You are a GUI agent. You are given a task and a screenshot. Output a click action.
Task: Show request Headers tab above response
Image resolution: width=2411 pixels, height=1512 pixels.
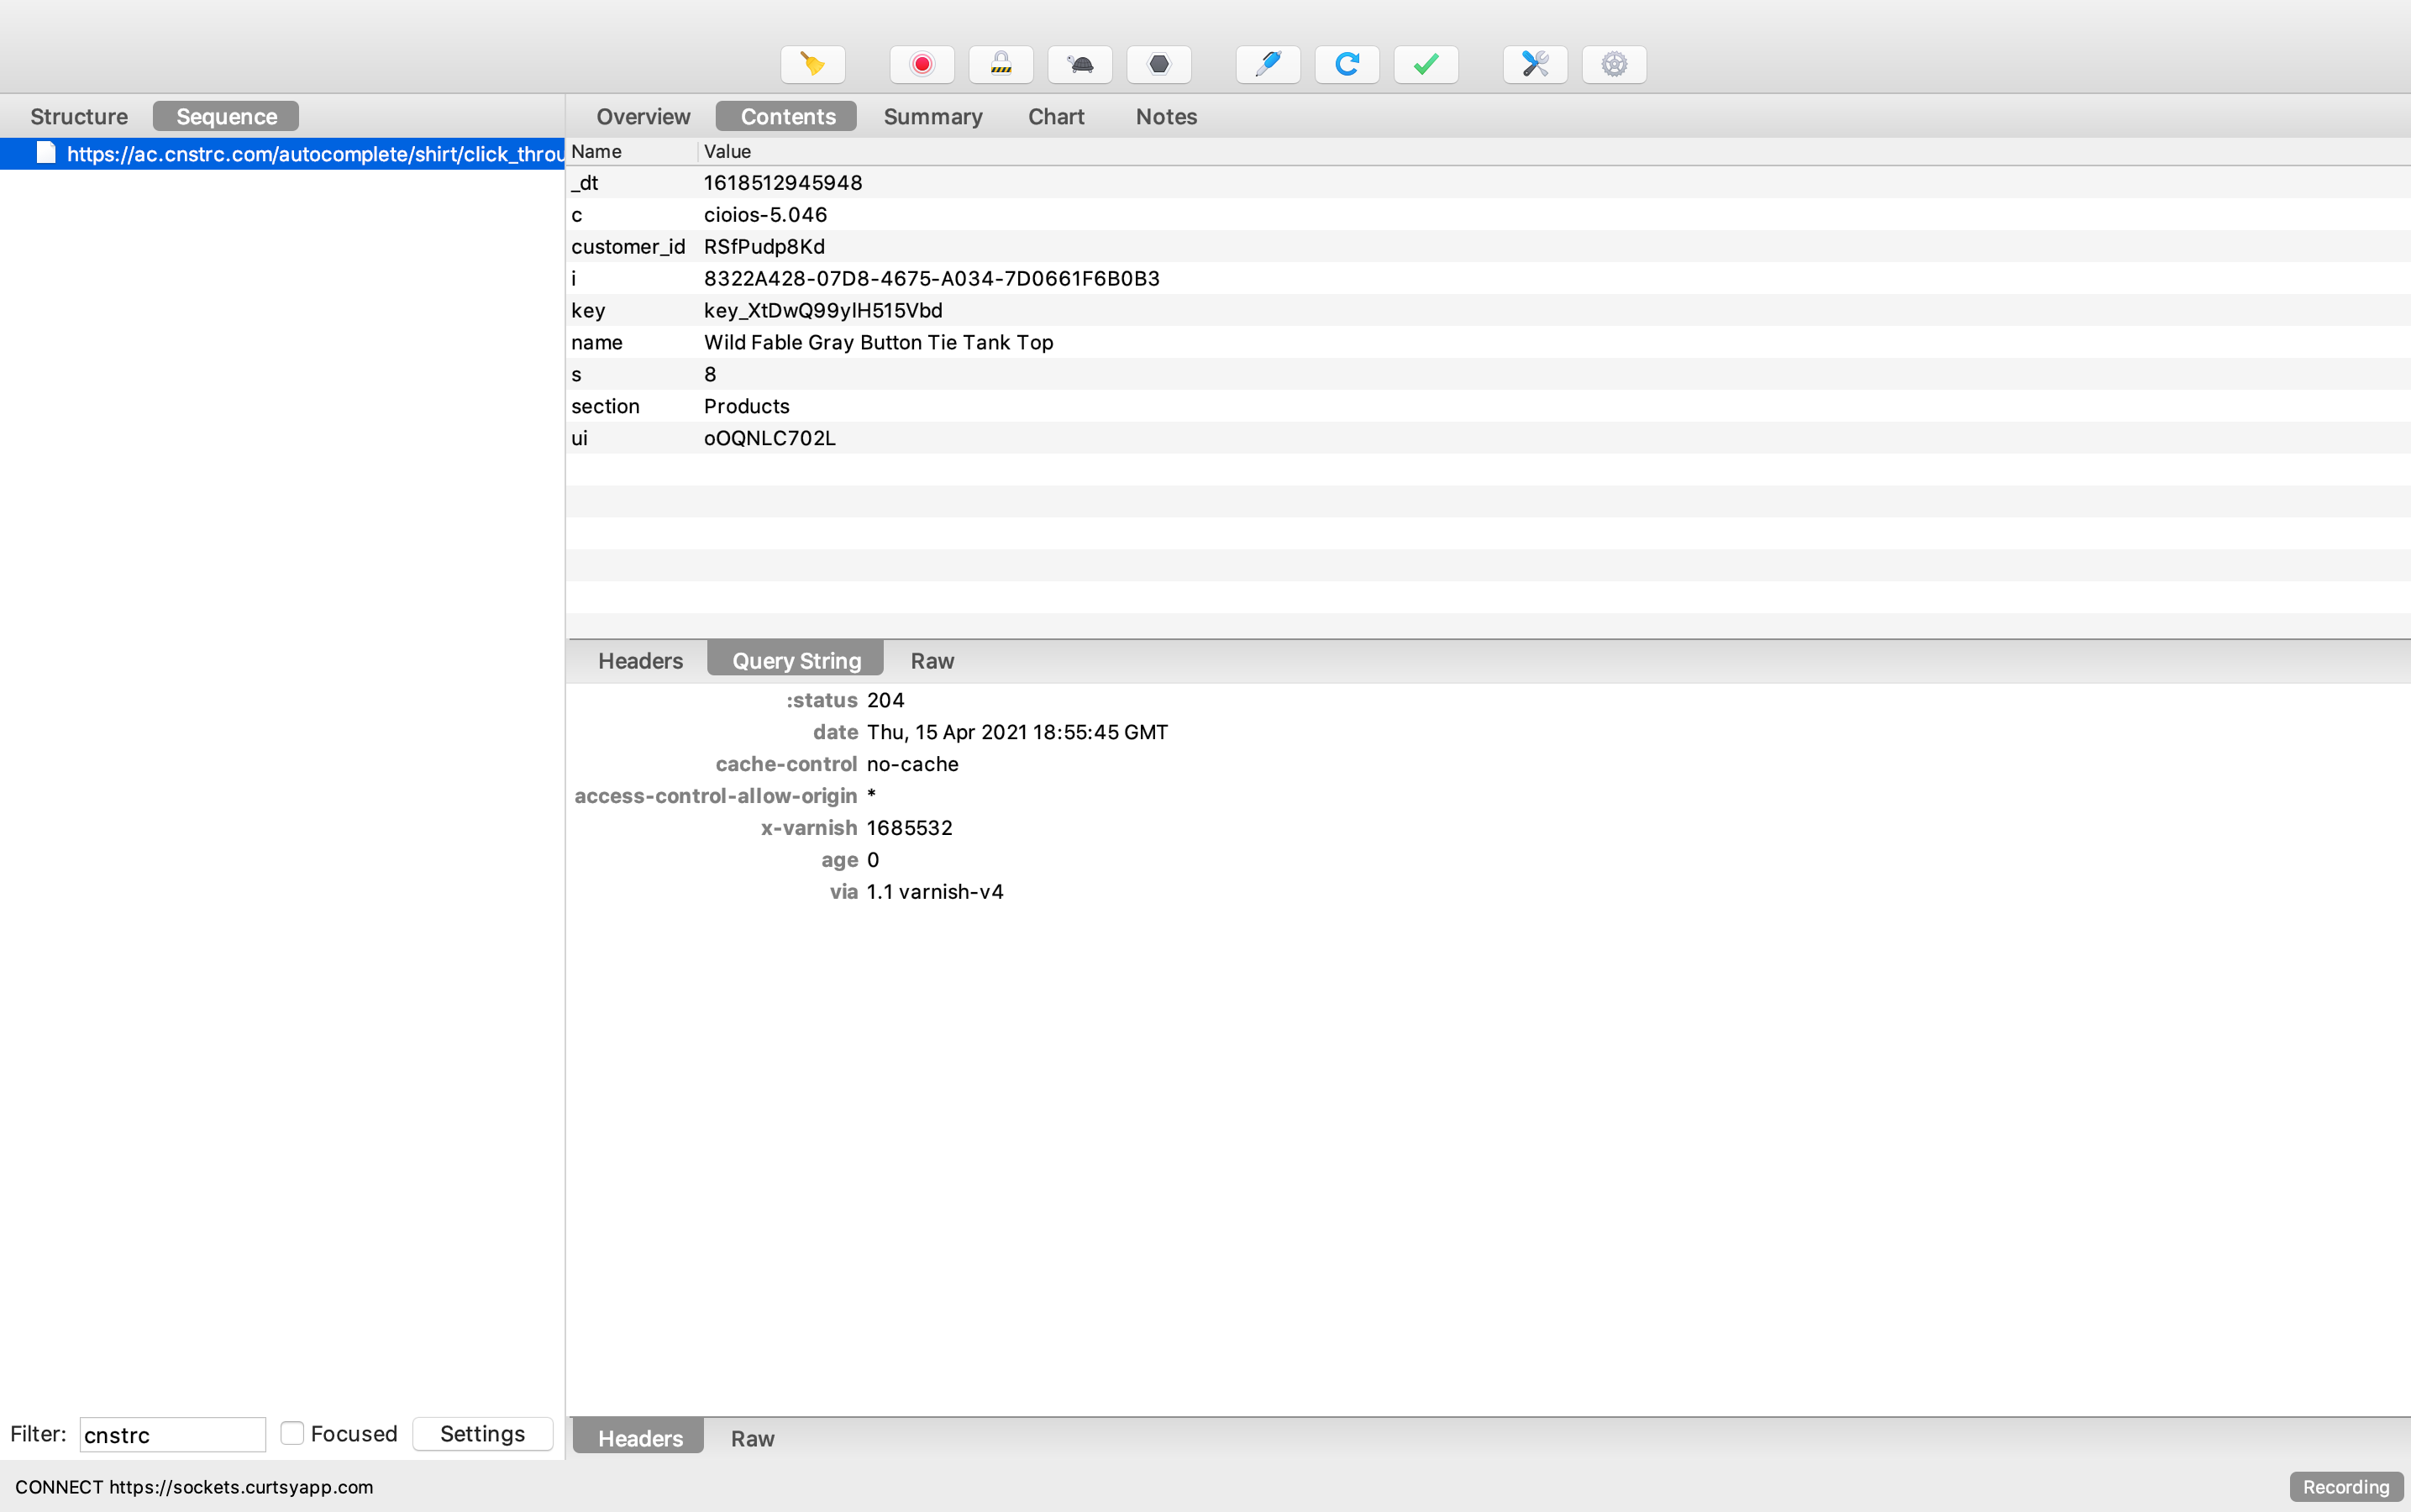tap(640, 661)
